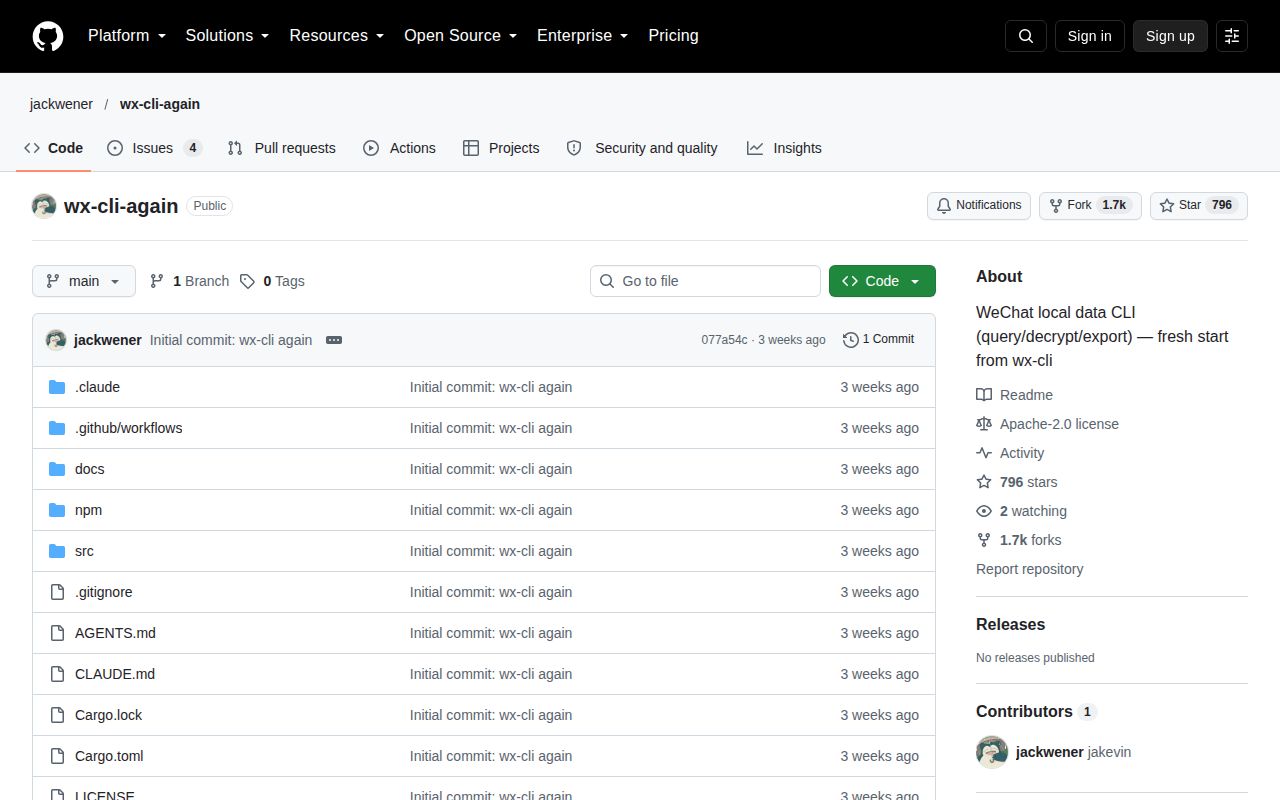Image resolution: width=1280 pixels, height=800 pixels.
Task: Click the Go to file search field
Action: tap(705, 281)
